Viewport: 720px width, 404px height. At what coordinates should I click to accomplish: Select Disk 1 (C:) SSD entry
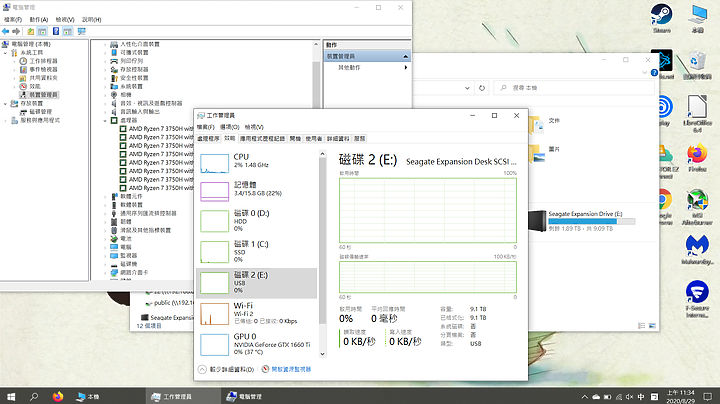pos(257,252)
